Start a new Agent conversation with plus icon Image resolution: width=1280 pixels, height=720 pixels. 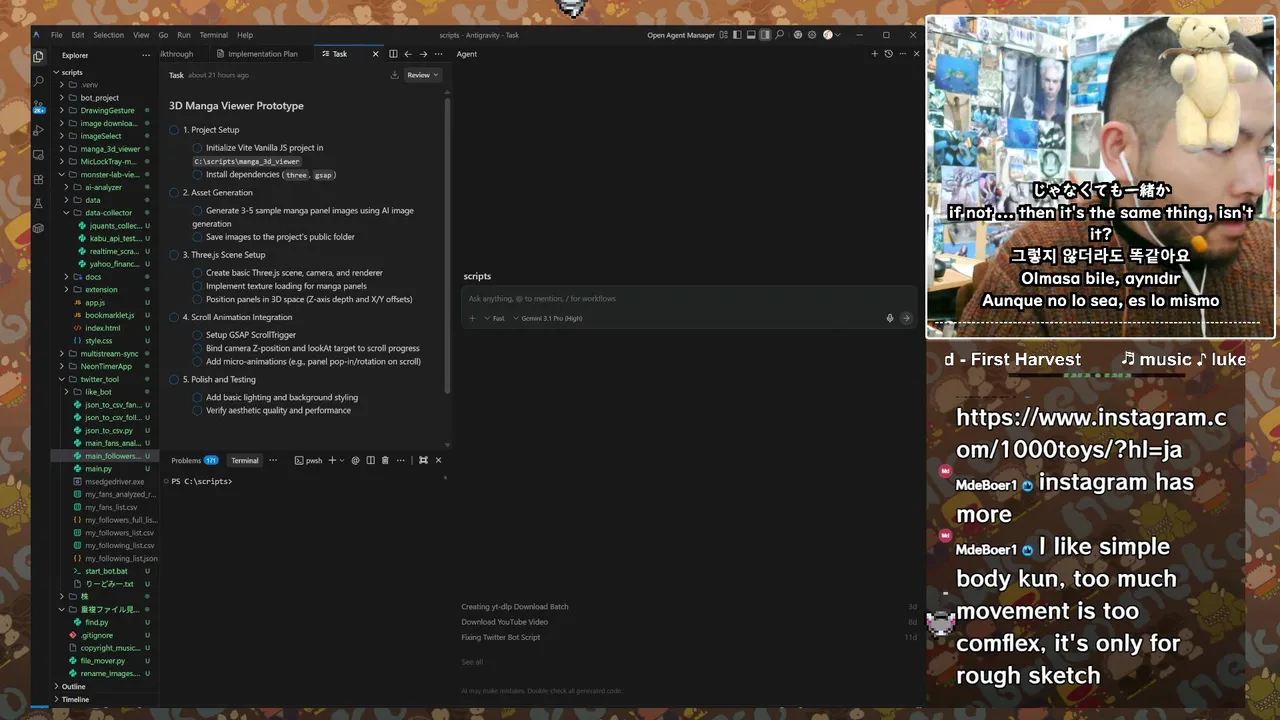tap(874, 54)
